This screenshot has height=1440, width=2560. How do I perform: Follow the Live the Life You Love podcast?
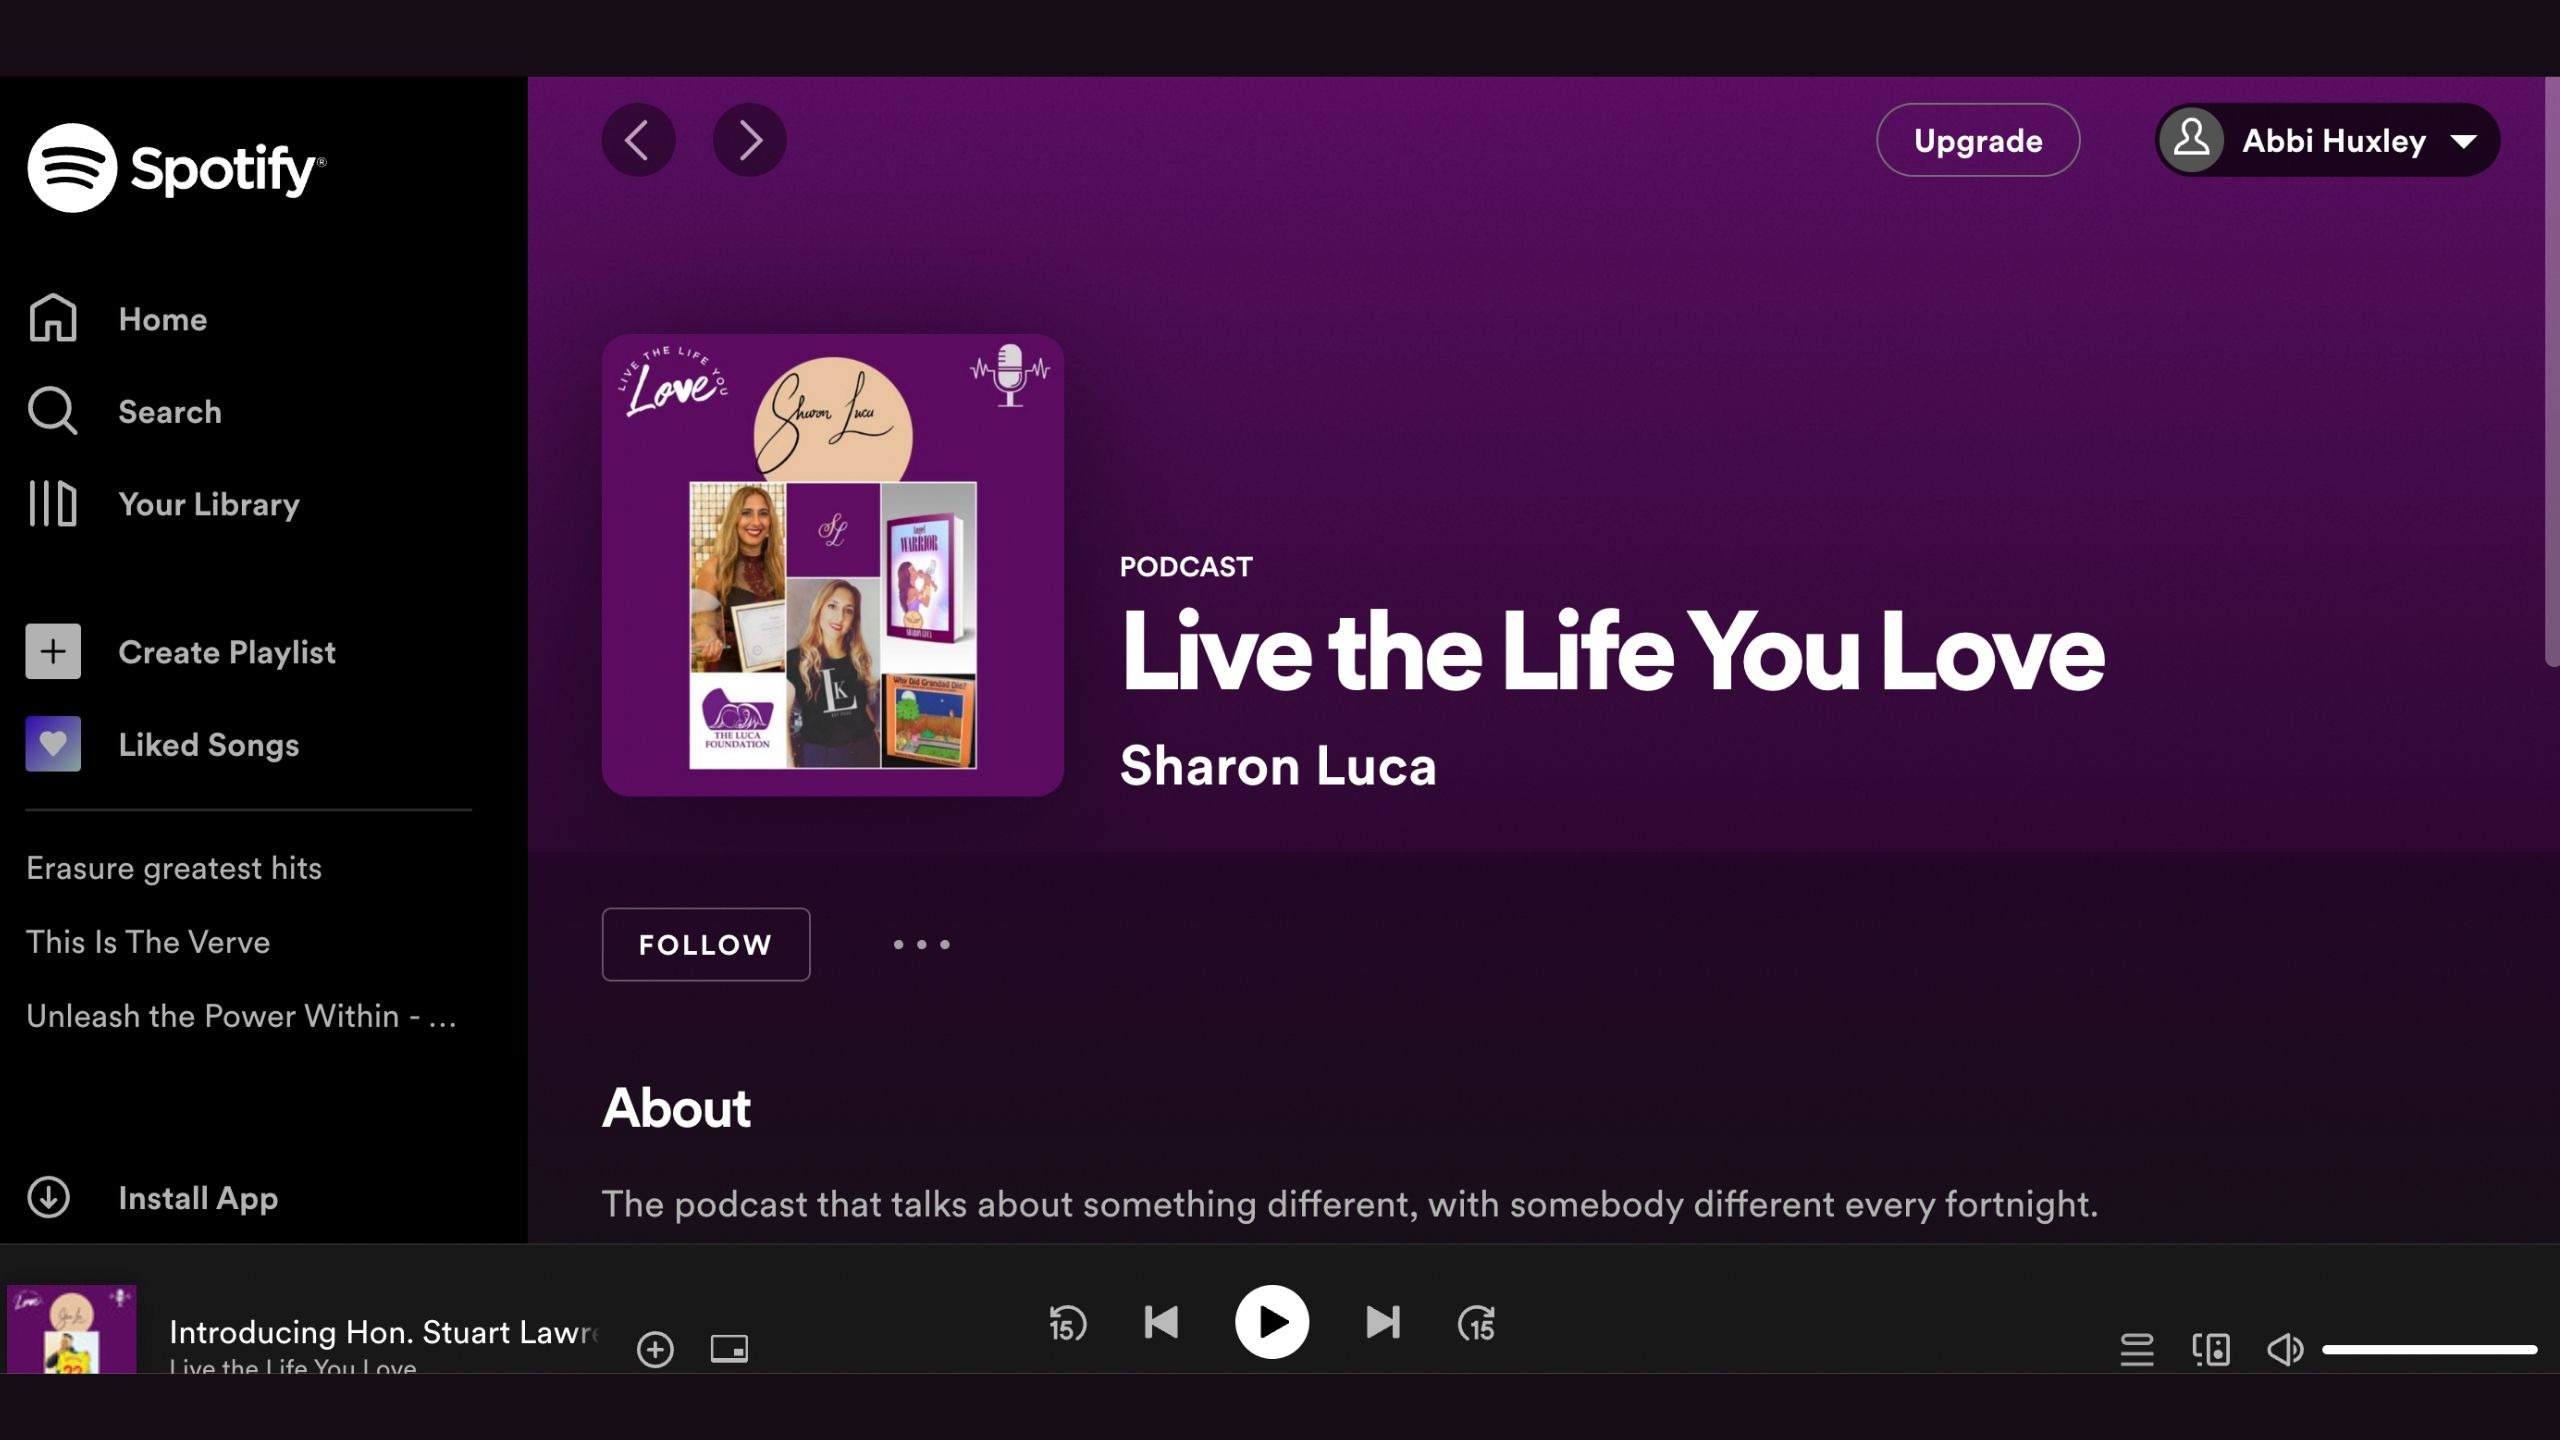click(x=705, y=944)
